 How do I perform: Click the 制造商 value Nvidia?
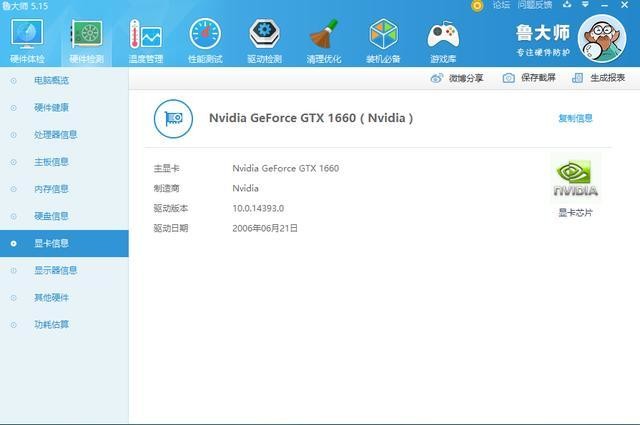[x=245, y=188]
